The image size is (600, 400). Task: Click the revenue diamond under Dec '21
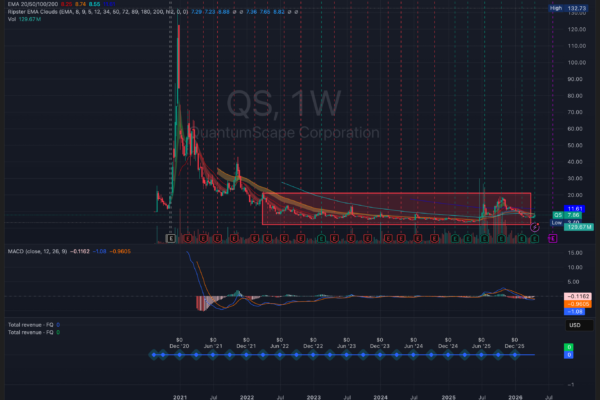point(246,355)
